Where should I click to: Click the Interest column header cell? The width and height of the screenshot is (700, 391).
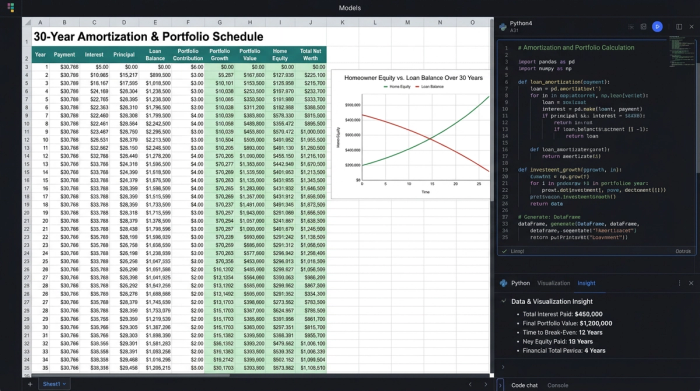coord(94,55)
